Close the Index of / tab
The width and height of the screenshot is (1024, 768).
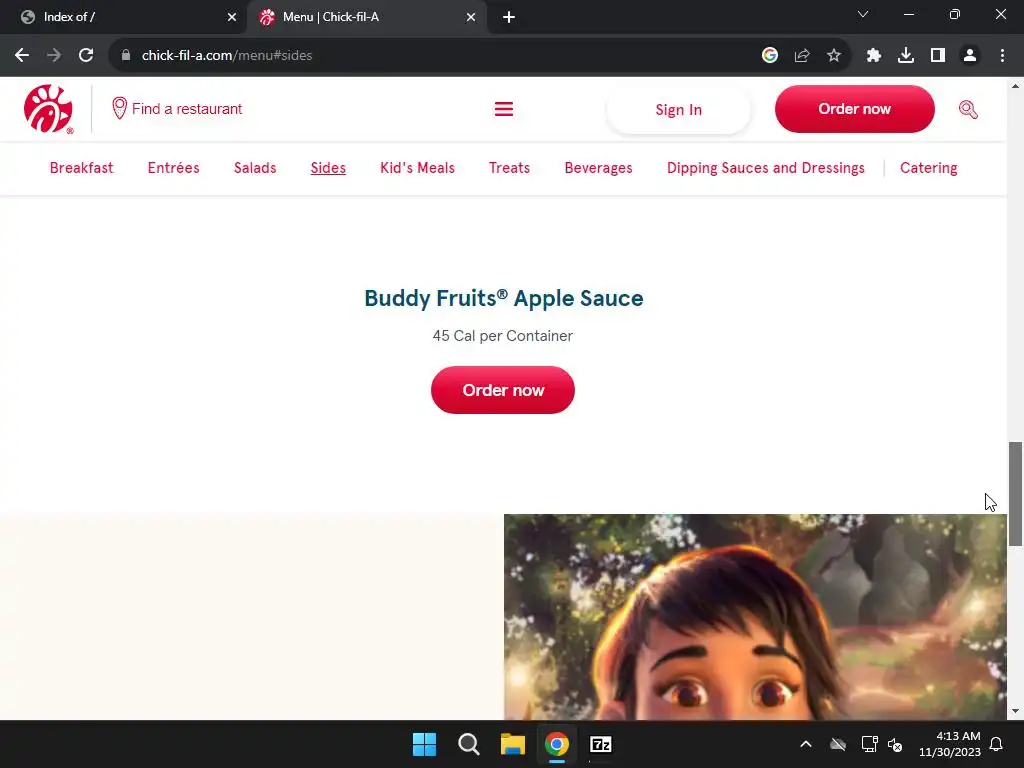click(x=232, y=18)
